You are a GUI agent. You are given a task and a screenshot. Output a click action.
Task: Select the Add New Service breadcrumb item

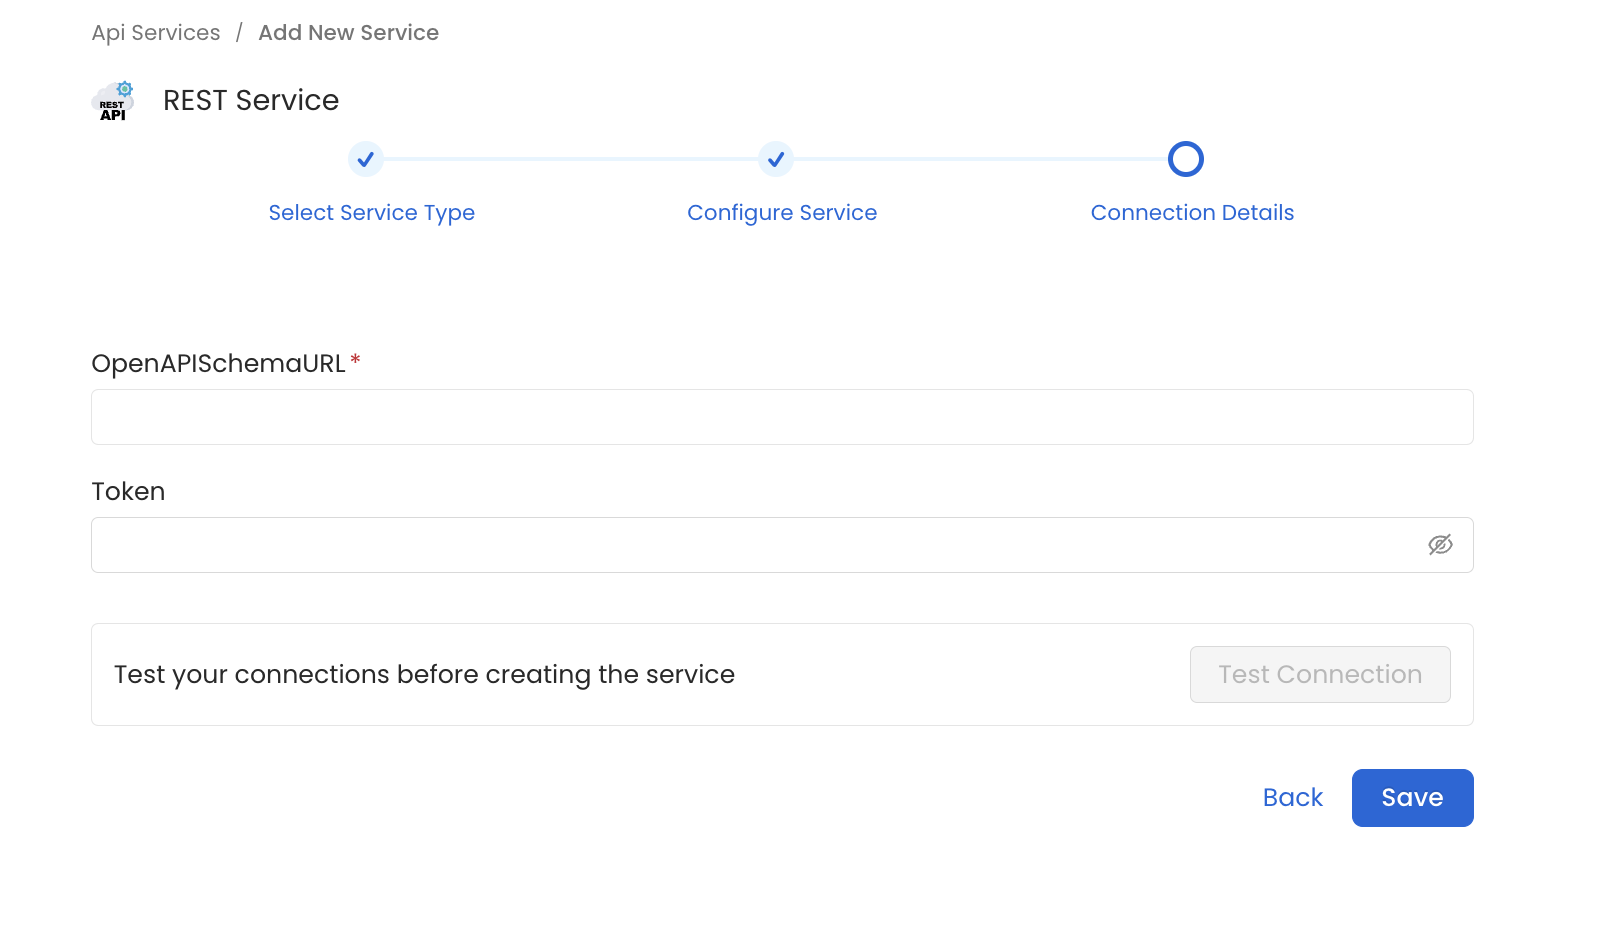click(348, 32)
